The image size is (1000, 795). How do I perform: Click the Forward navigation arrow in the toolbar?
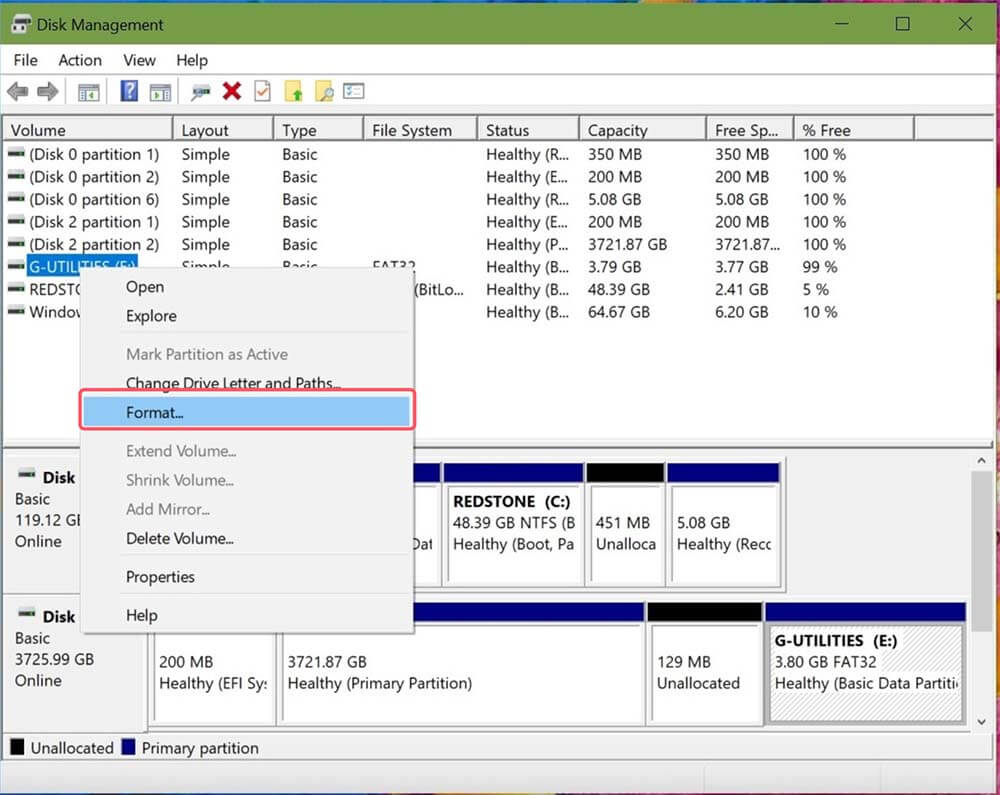[46, 91]
